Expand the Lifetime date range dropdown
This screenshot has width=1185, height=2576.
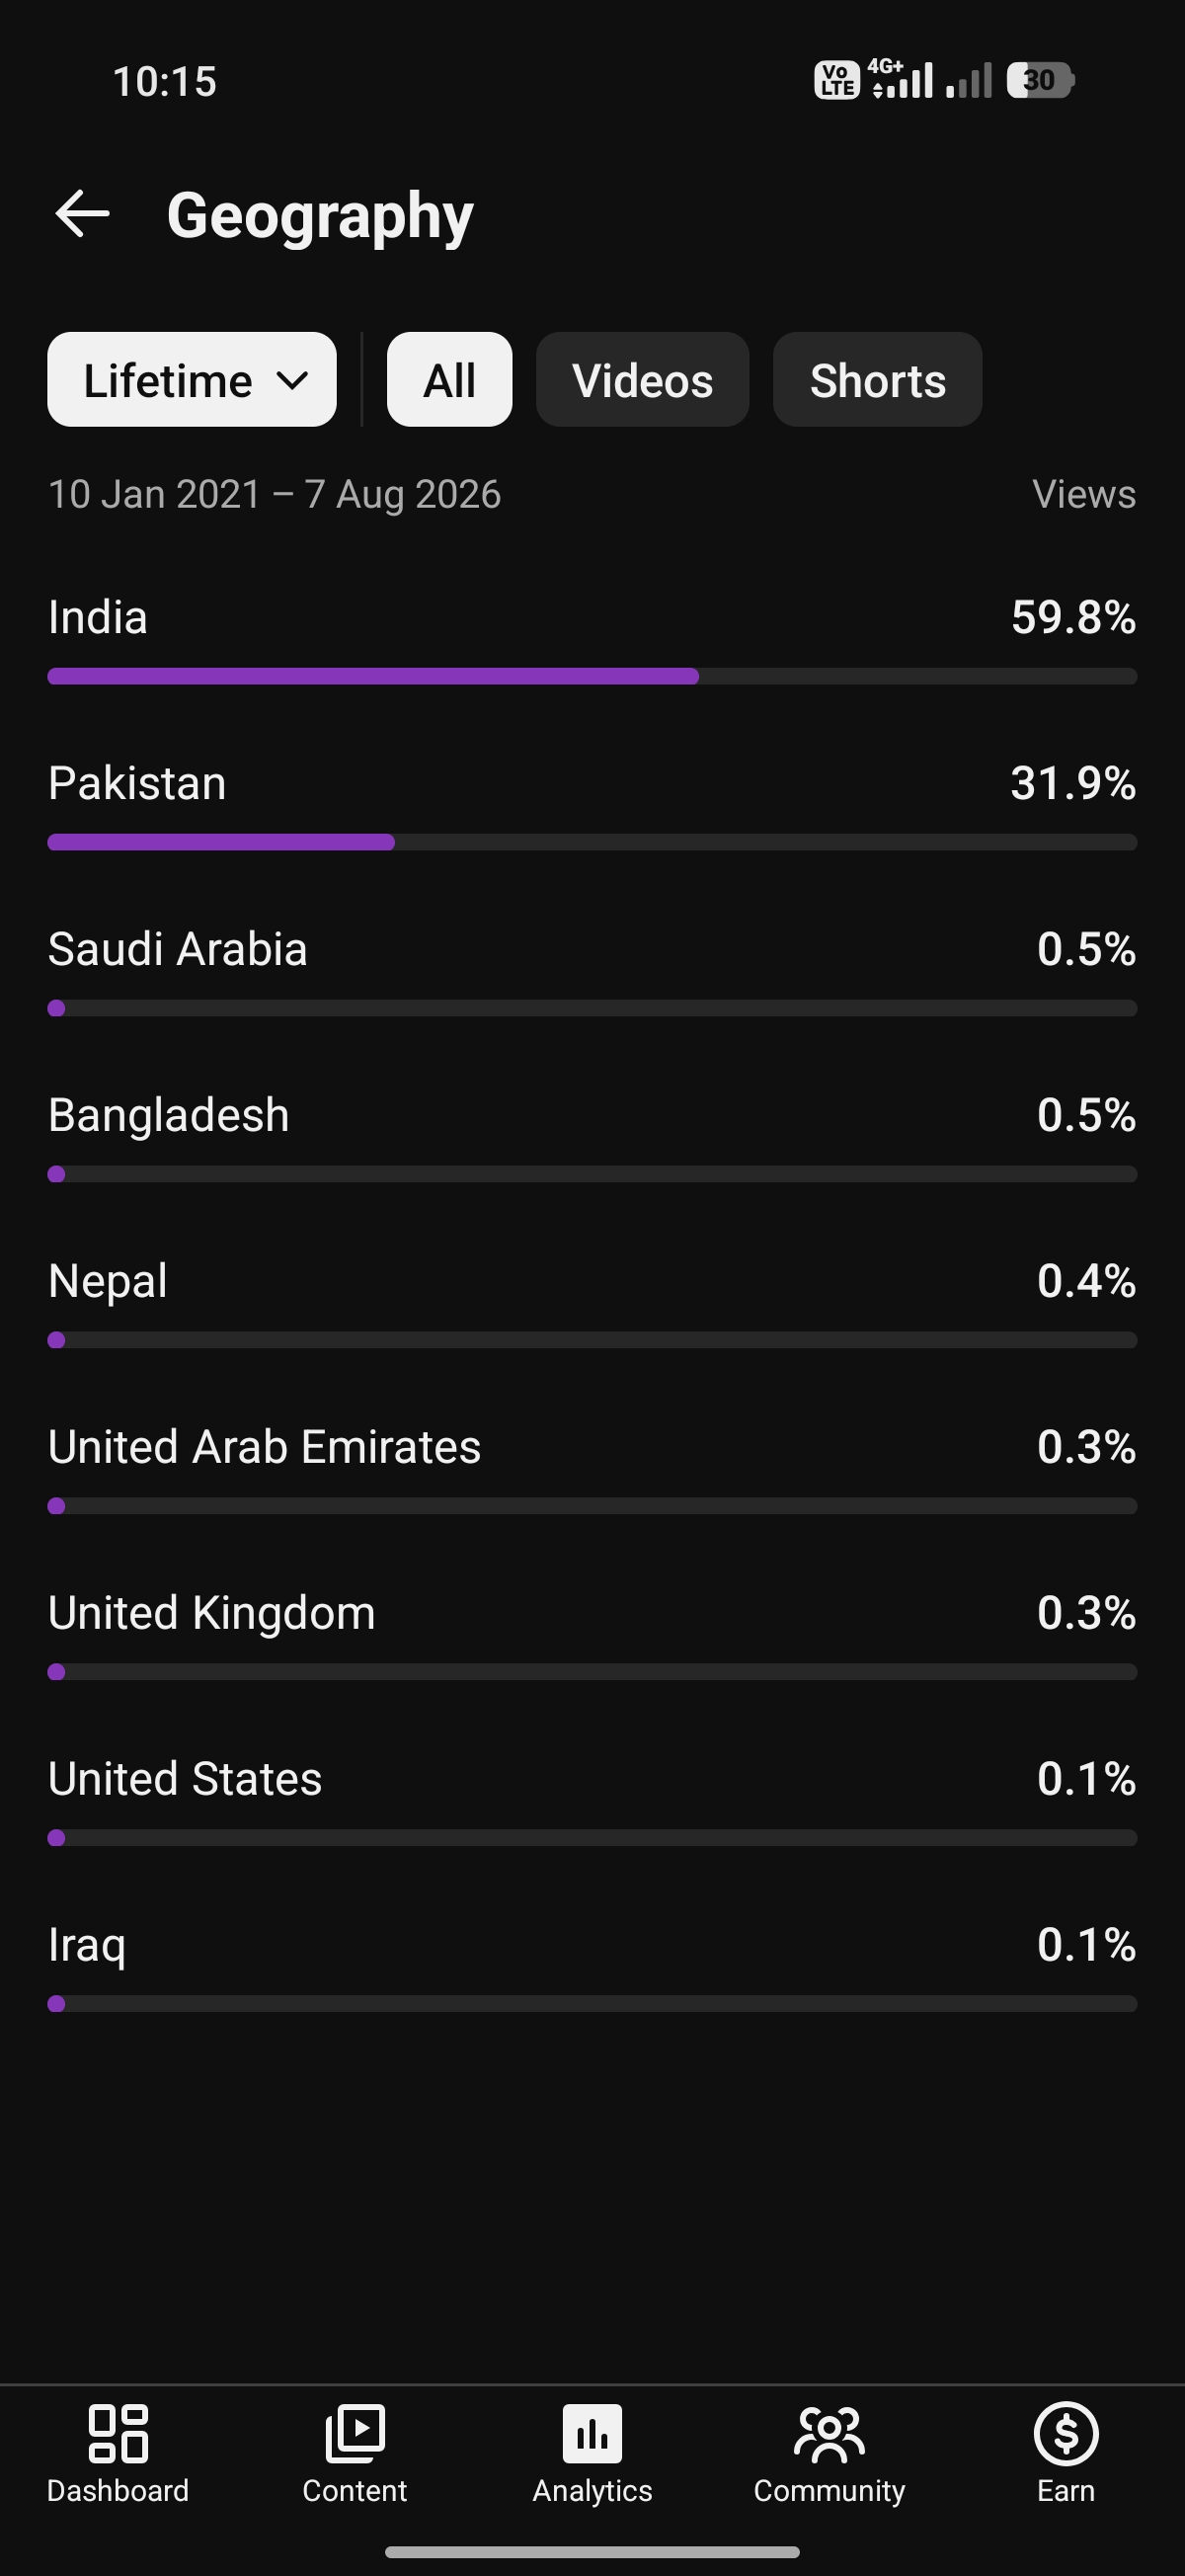[x=192, y=380]
